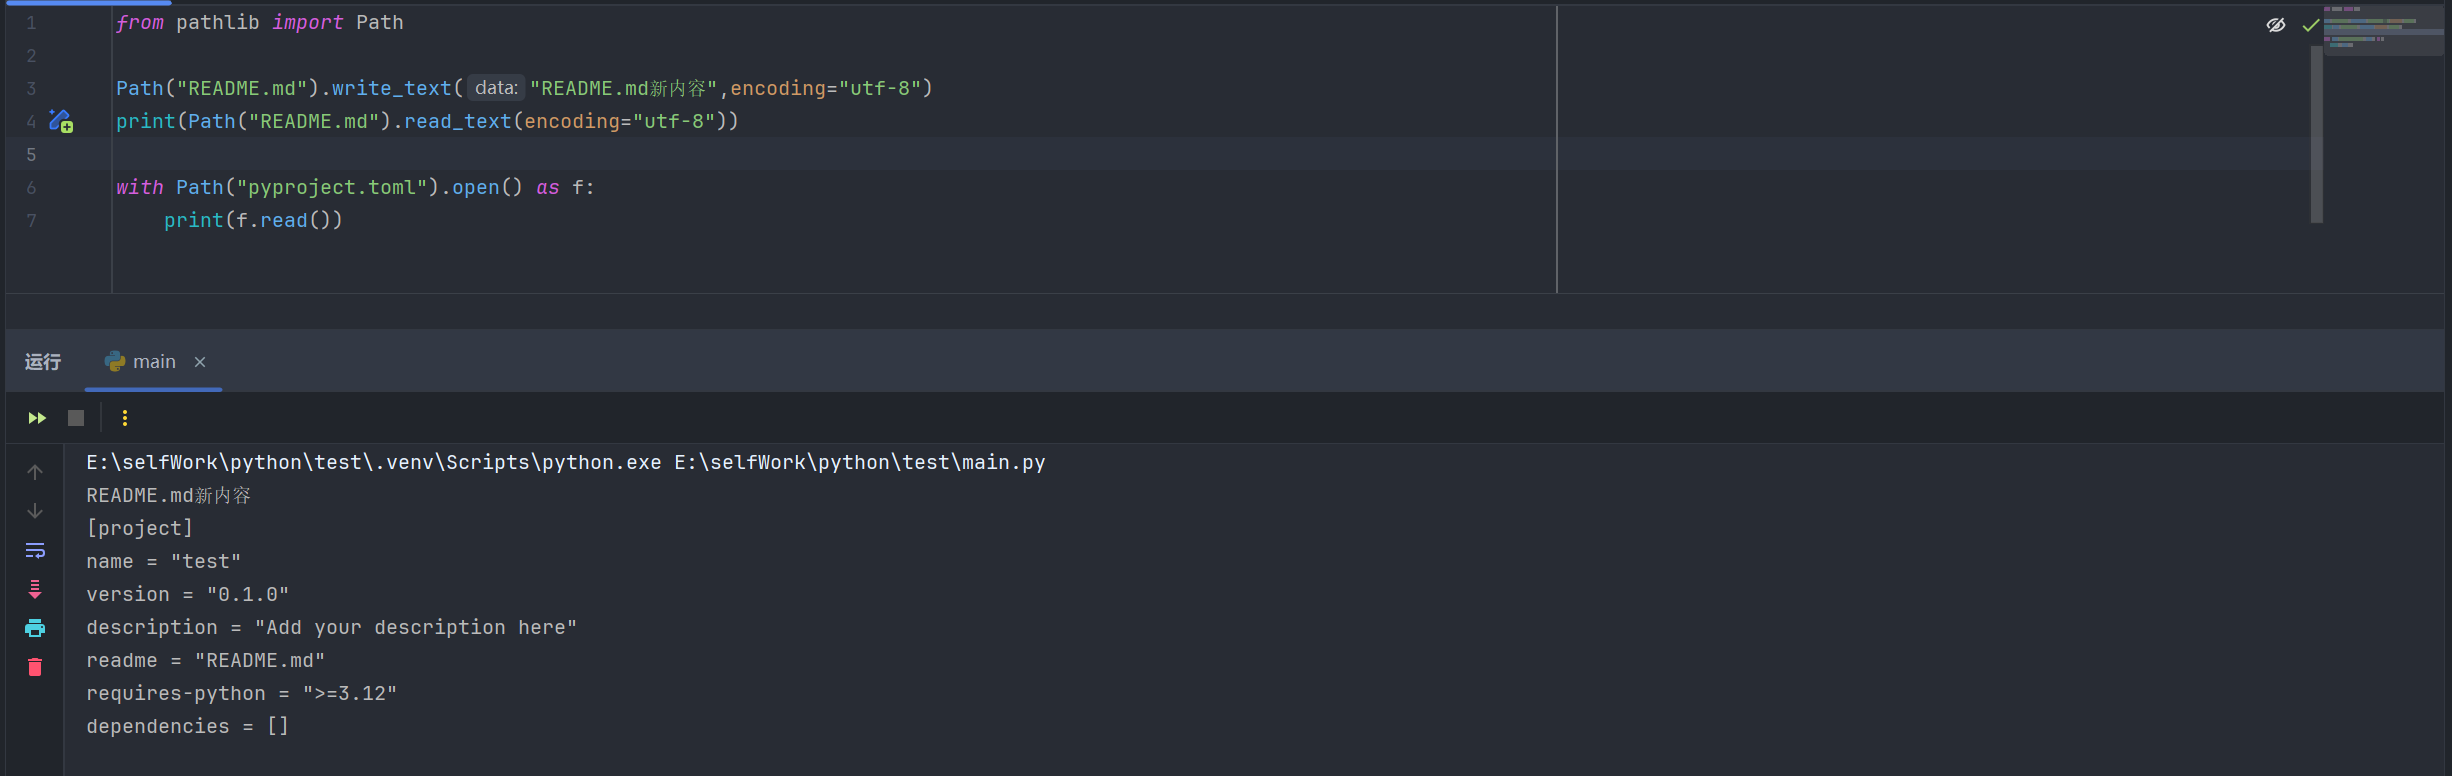
Task: Click line number 1 in the gutter
Action: 31,23
